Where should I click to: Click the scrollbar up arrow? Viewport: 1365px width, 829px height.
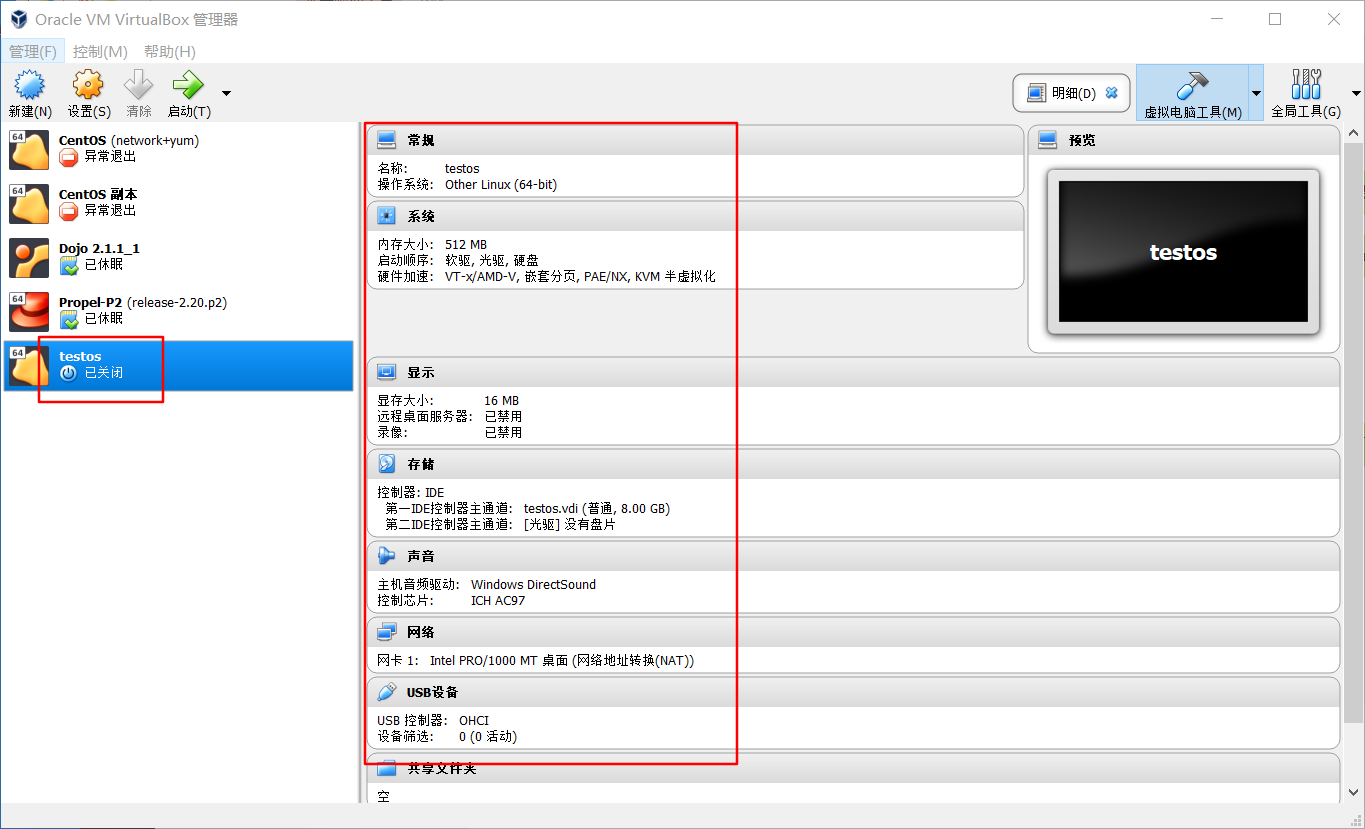(x=1353, y=133)
